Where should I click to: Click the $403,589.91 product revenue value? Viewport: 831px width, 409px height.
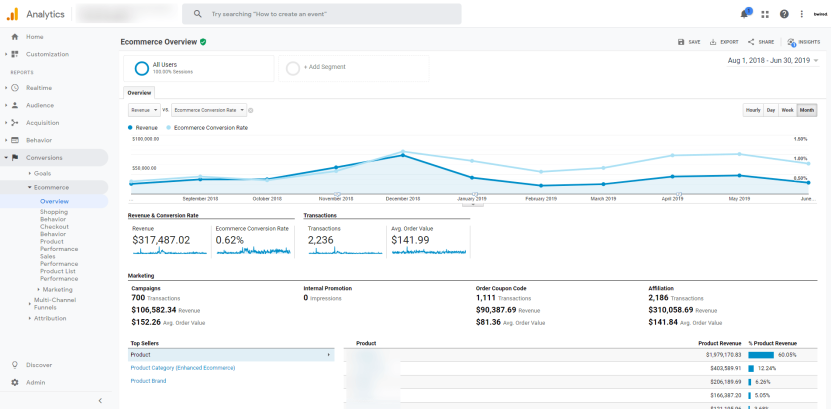[x=726, y=368]
